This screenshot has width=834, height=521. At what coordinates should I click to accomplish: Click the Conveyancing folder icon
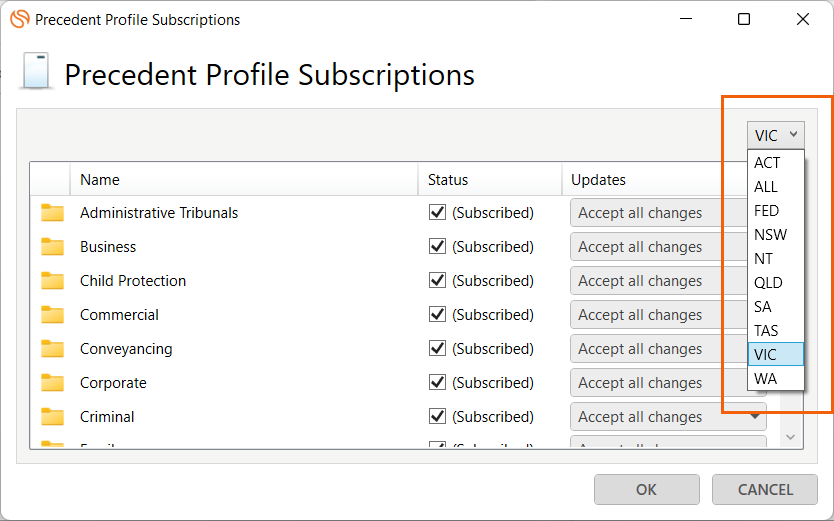52,349
